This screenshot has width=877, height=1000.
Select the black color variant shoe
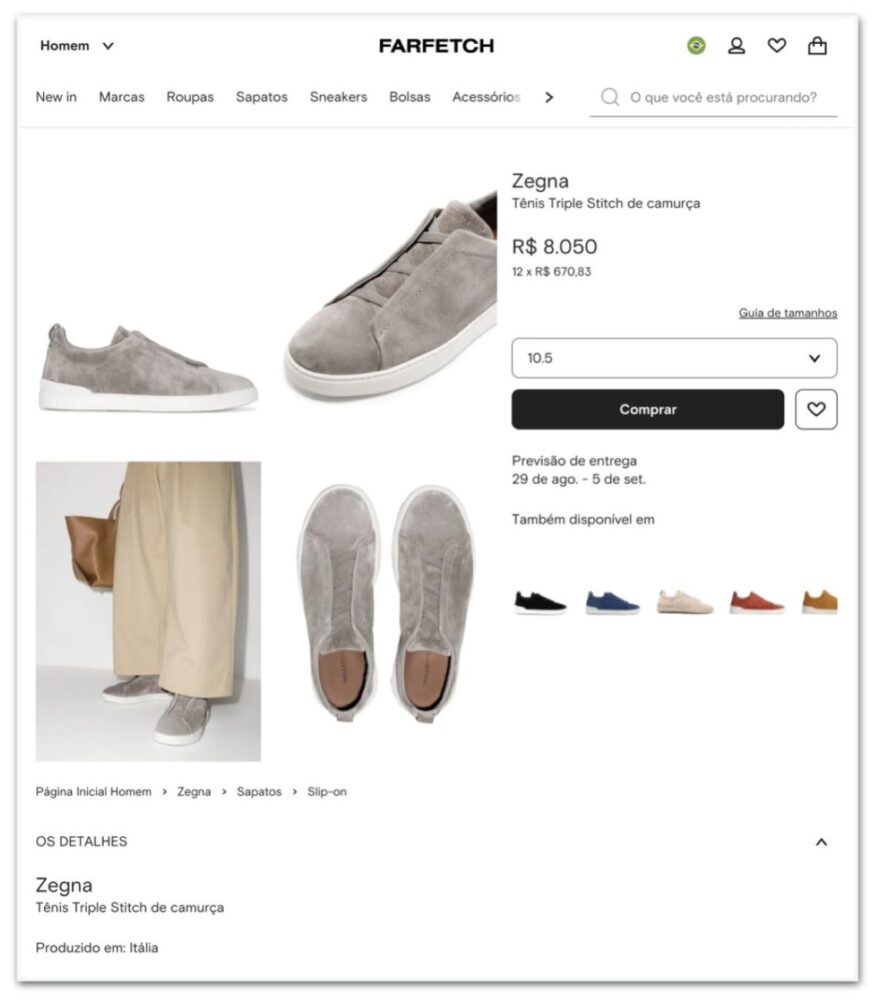540,602
